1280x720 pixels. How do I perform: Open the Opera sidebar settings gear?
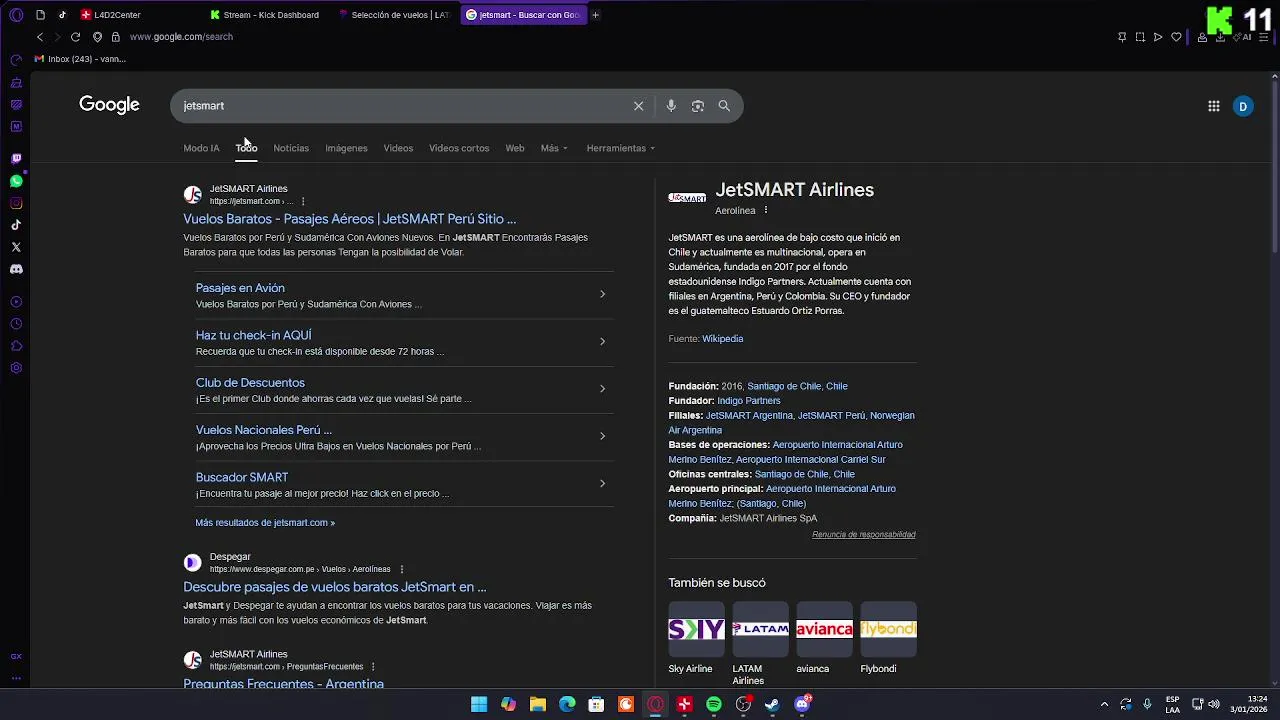(x=16, y=368)
